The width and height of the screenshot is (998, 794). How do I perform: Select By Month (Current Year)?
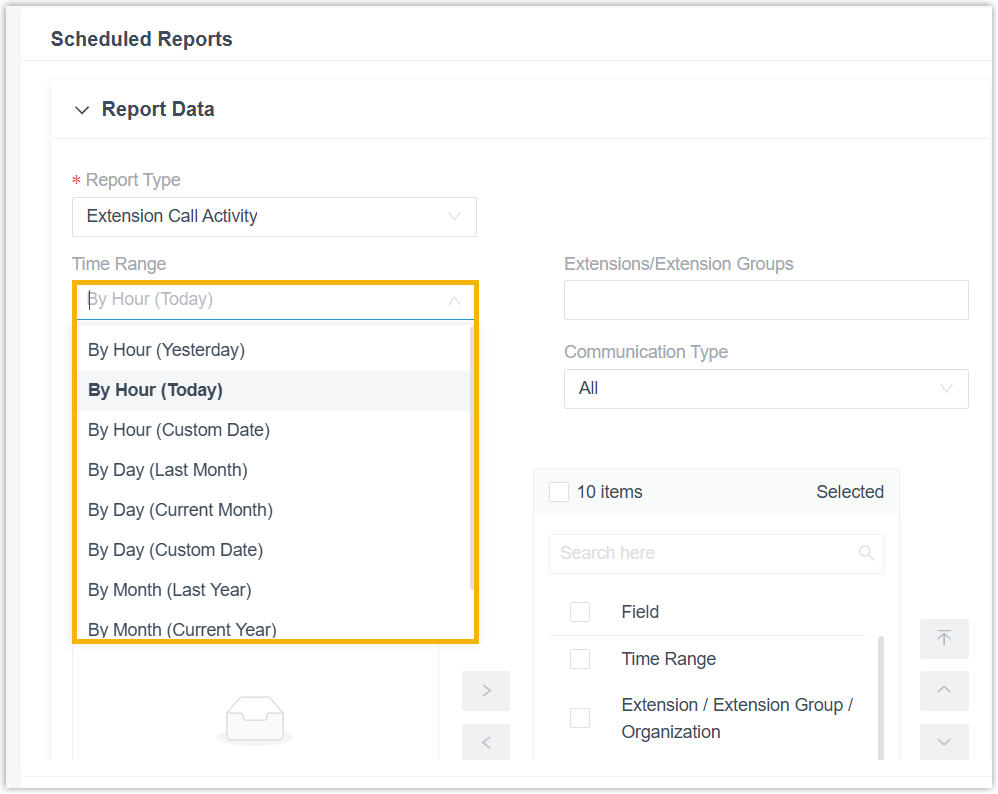(x=274, y=627)
